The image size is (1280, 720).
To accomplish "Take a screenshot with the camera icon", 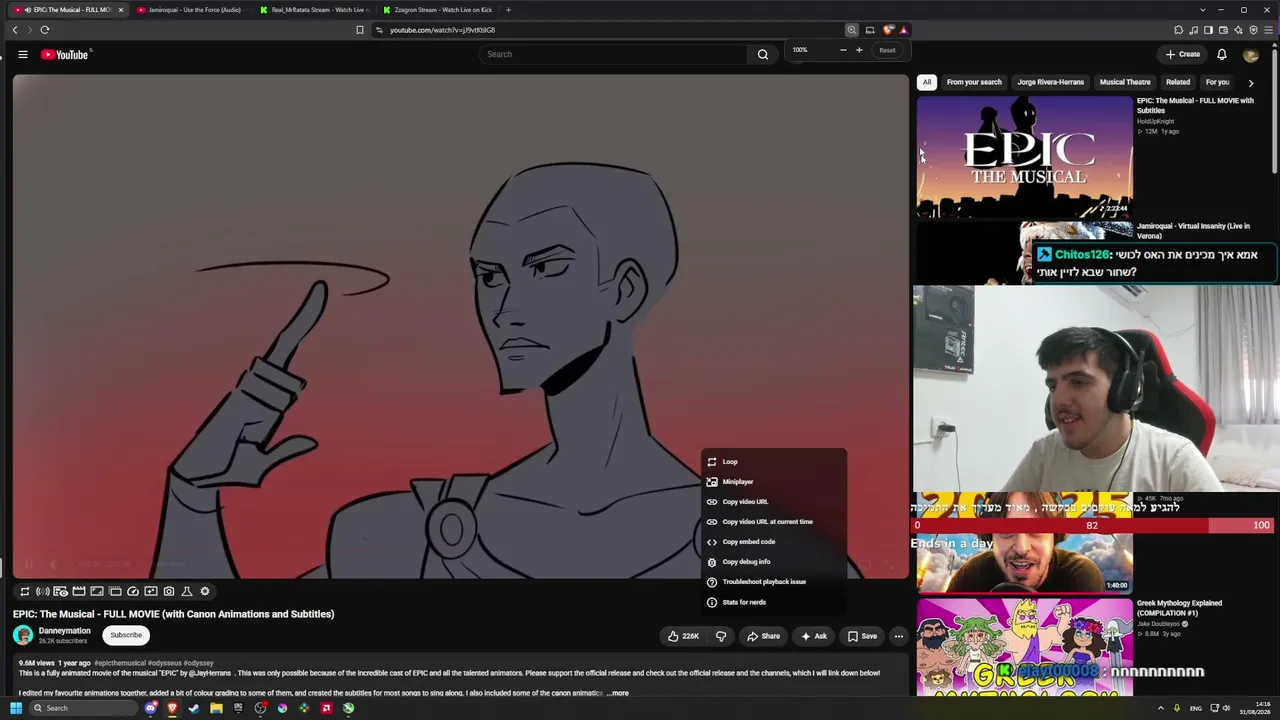I will pyautogui.click(x=169, y=591).
